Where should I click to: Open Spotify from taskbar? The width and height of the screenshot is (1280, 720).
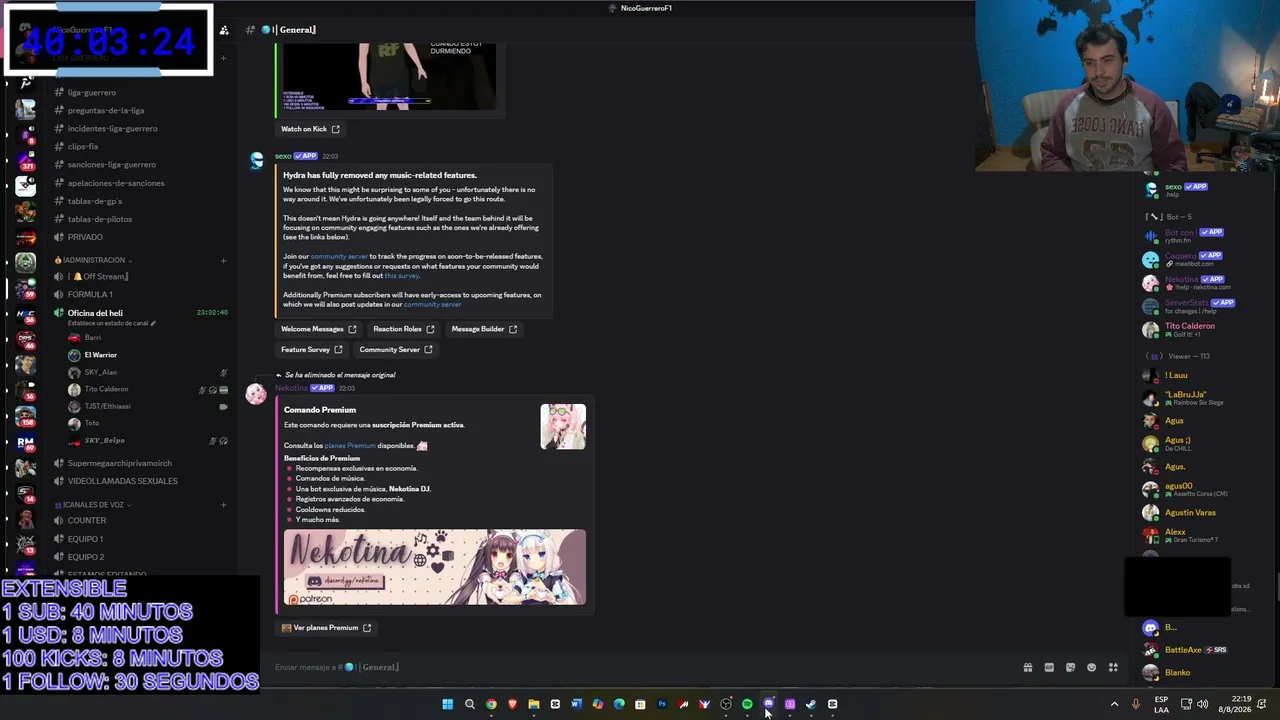747,704
